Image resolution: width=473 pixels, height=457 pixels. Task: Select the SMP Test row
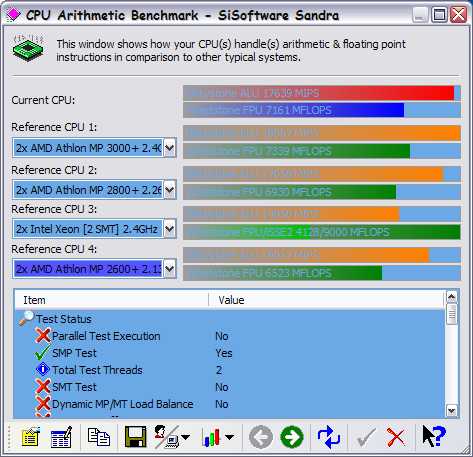coord(230,353)
